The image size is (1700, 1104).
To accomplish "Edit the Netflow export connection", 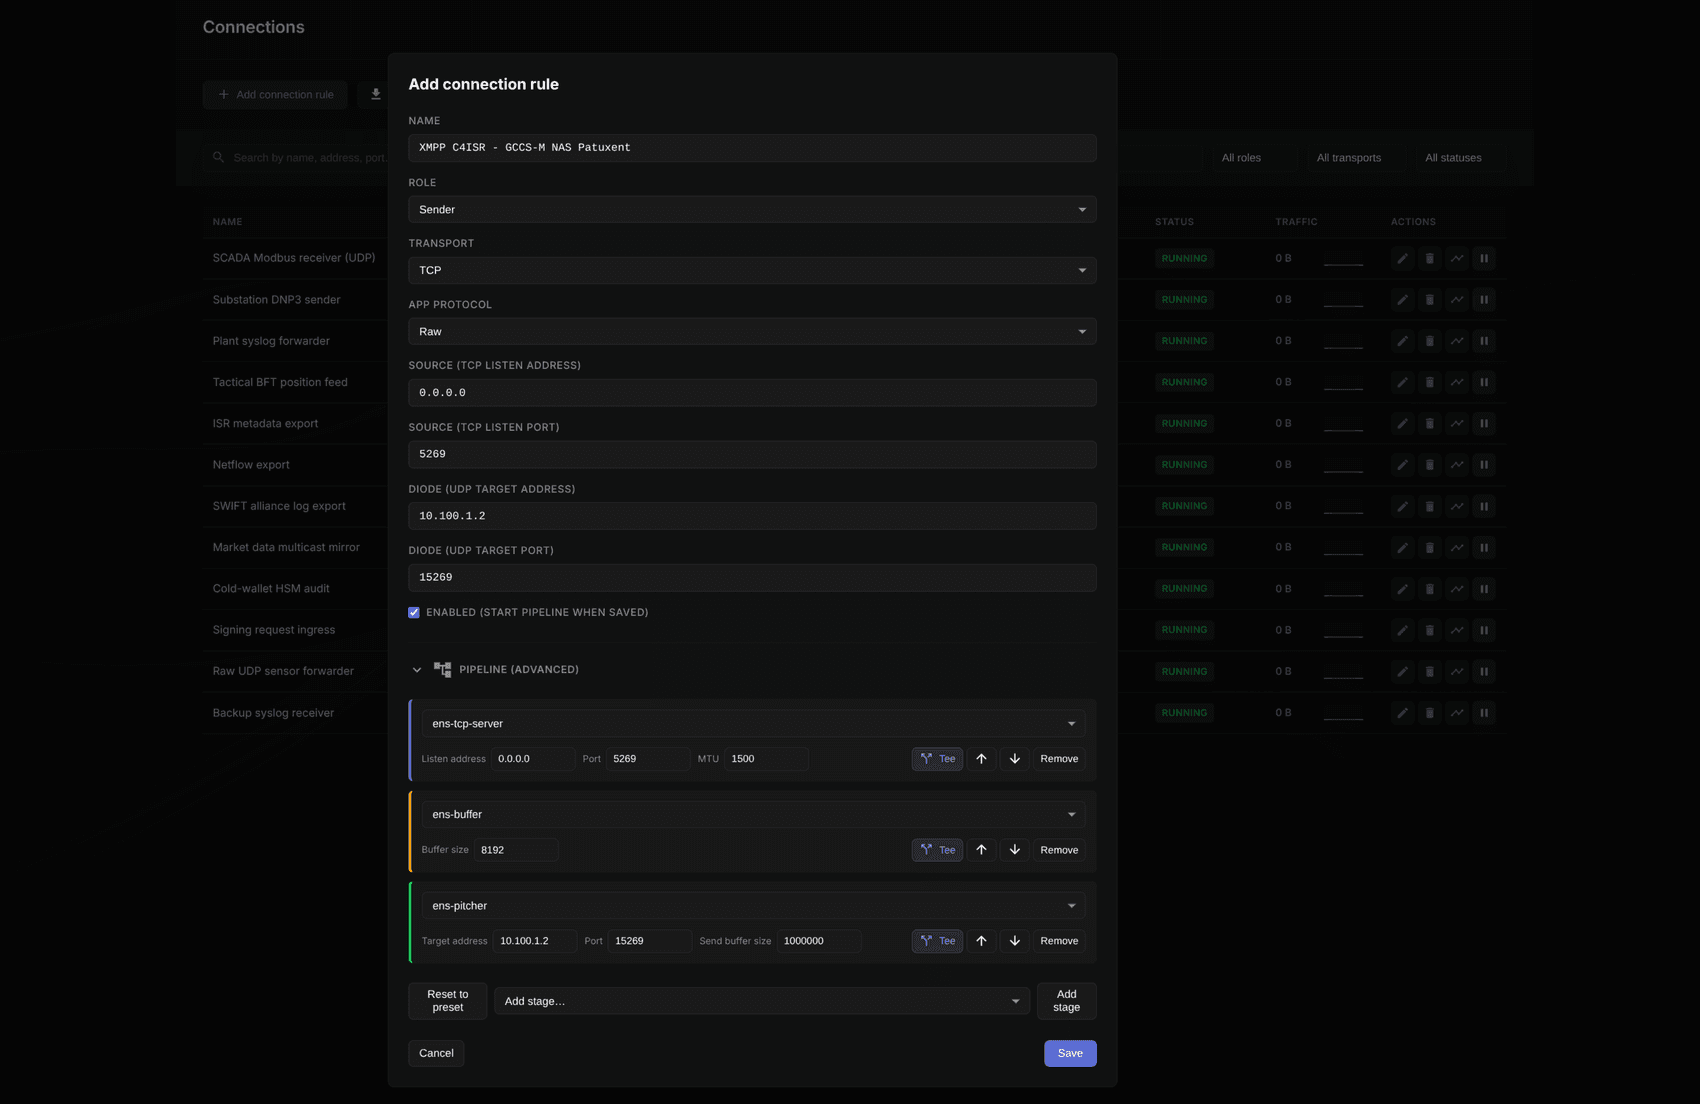I will 1402,465.
